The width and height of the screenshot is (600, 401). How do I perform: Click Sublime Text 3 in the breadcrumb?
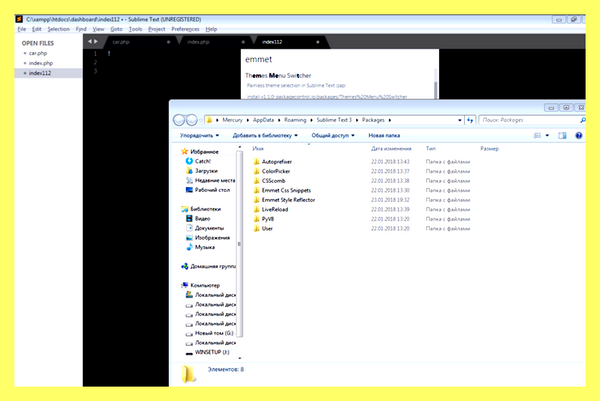click(x=334, y=120)
